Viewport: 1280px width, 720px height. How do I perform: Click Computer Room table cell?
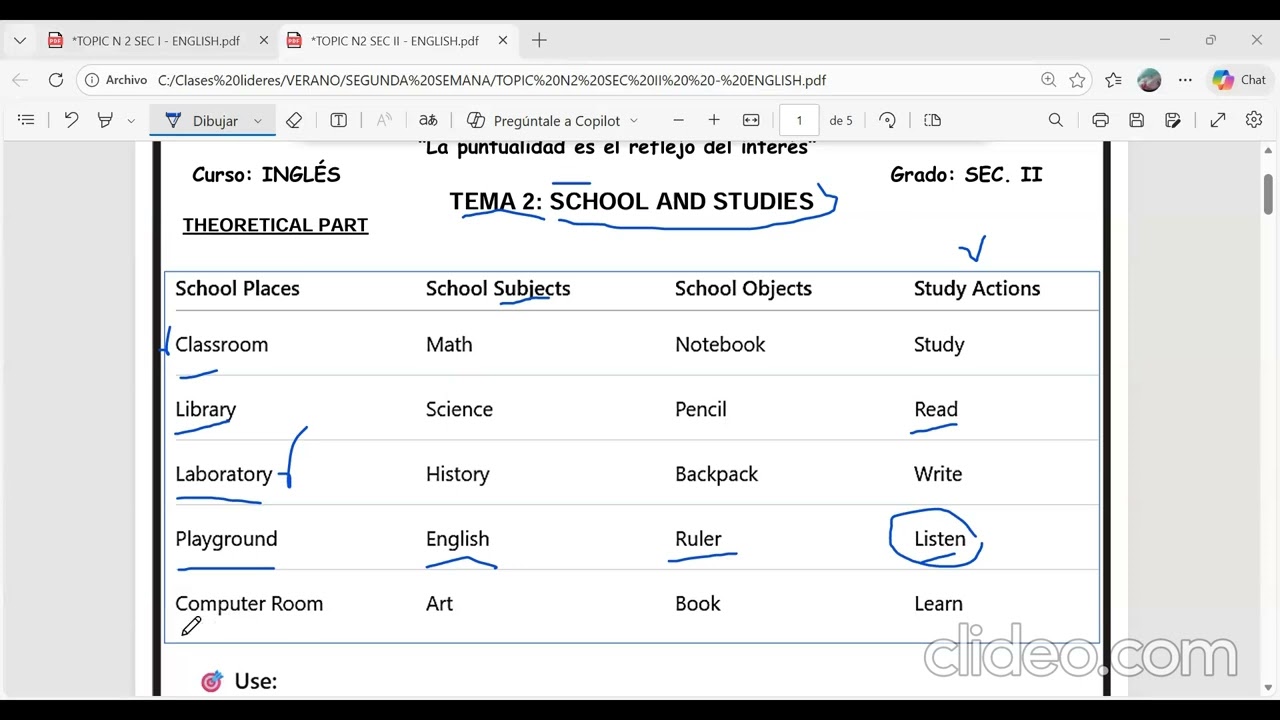coord(249,604)
